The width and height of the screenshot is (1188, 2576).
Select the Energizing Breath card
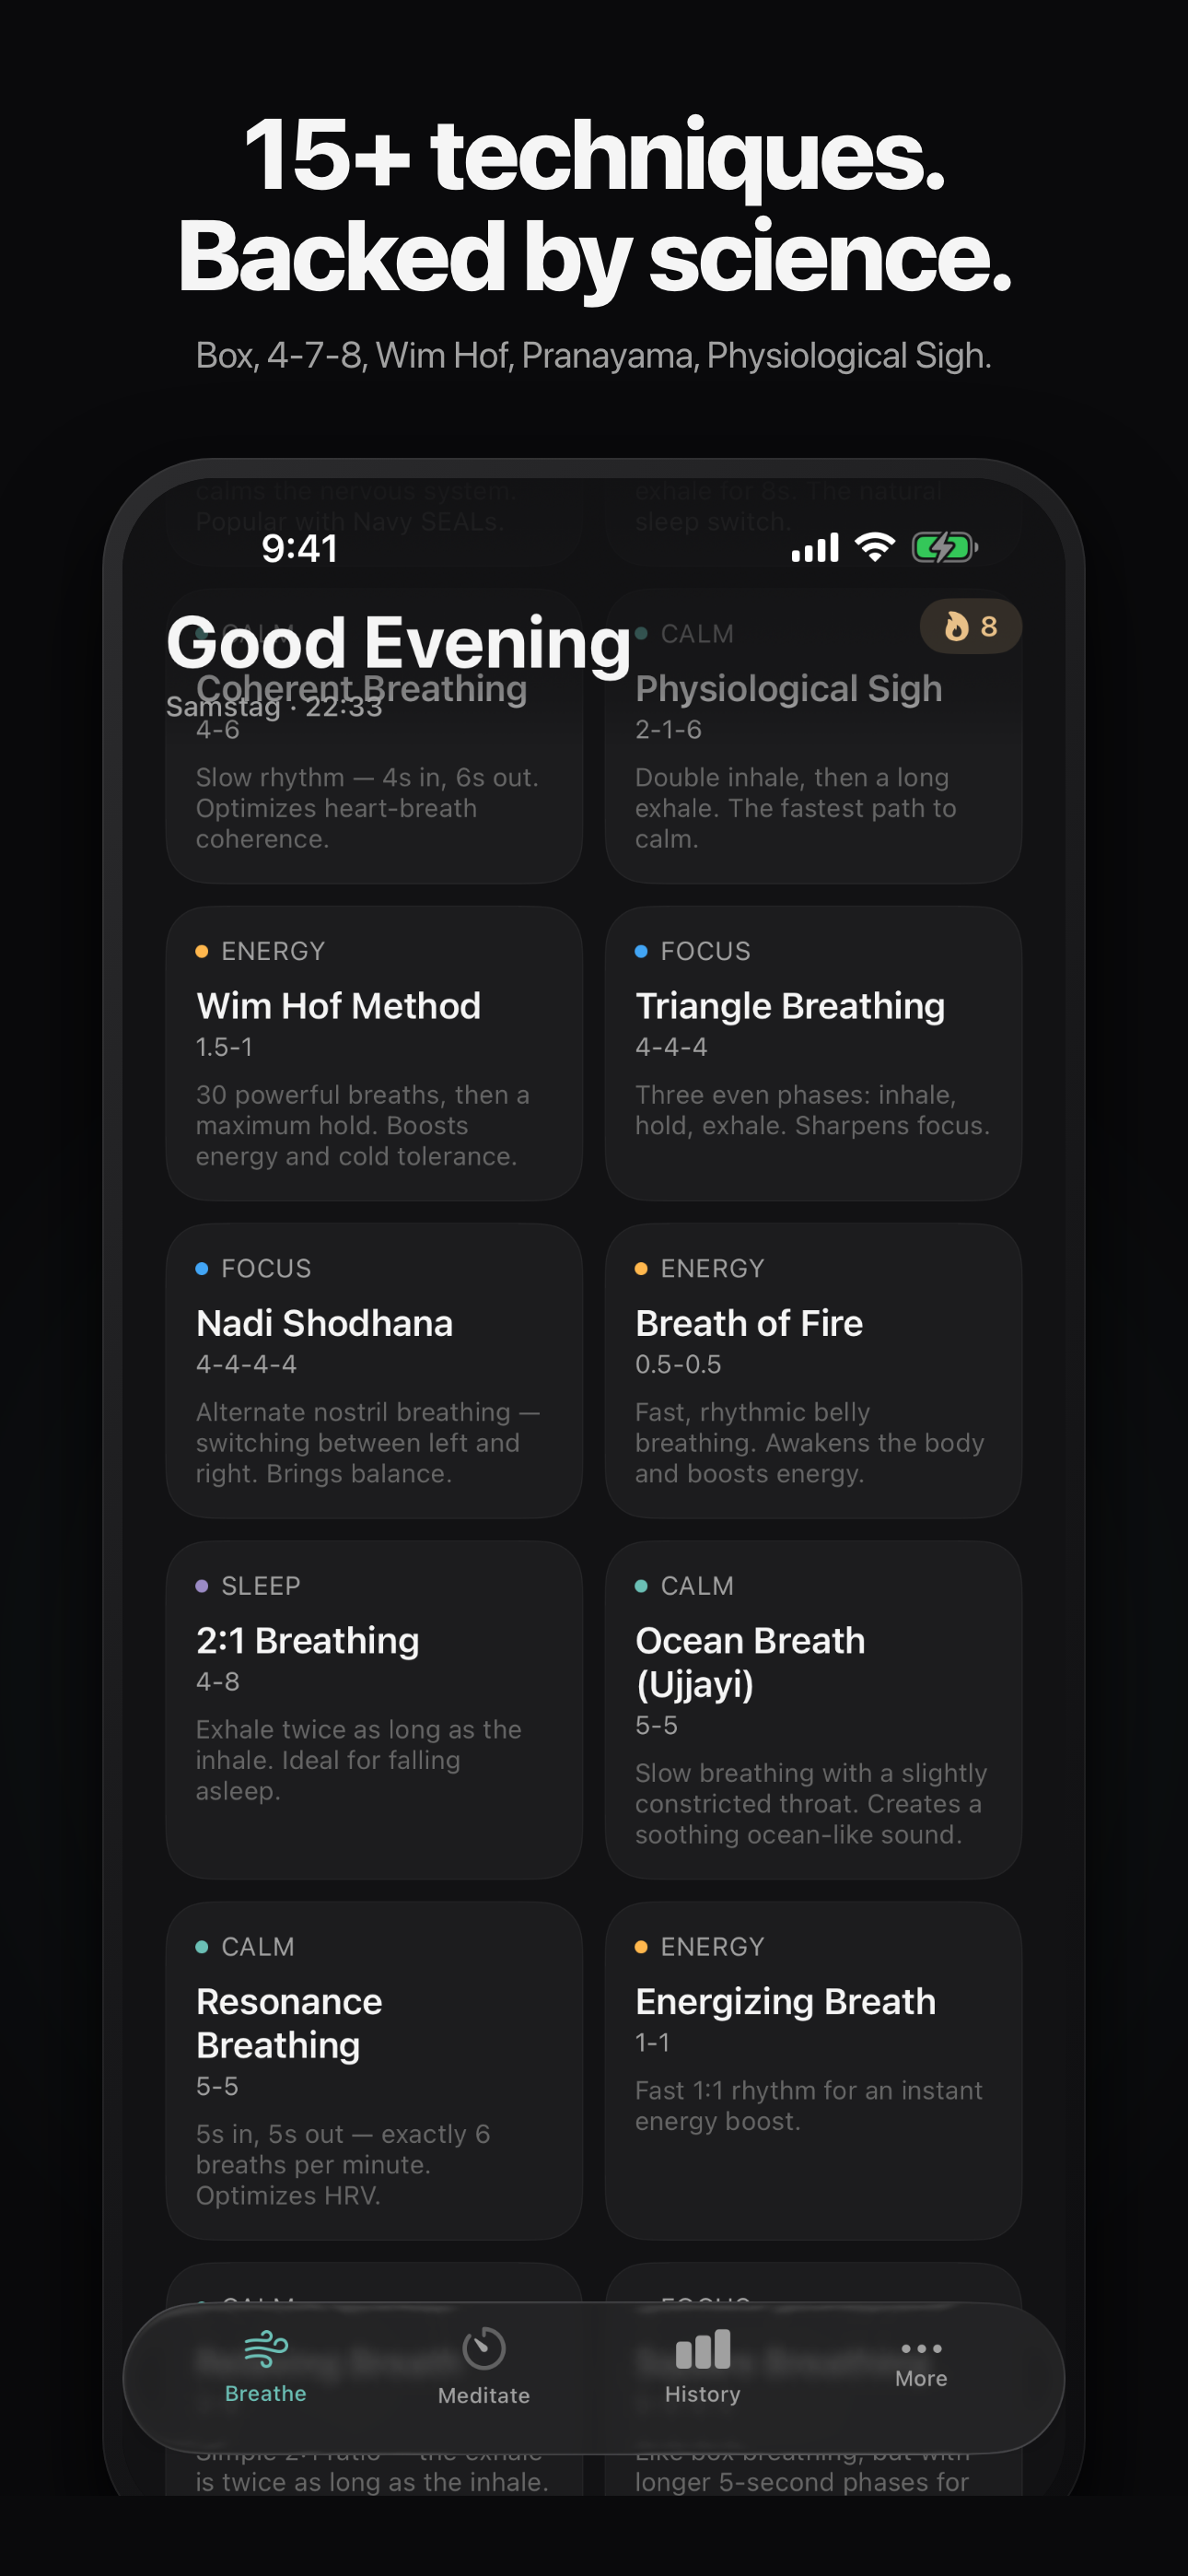pos(813,2070)
